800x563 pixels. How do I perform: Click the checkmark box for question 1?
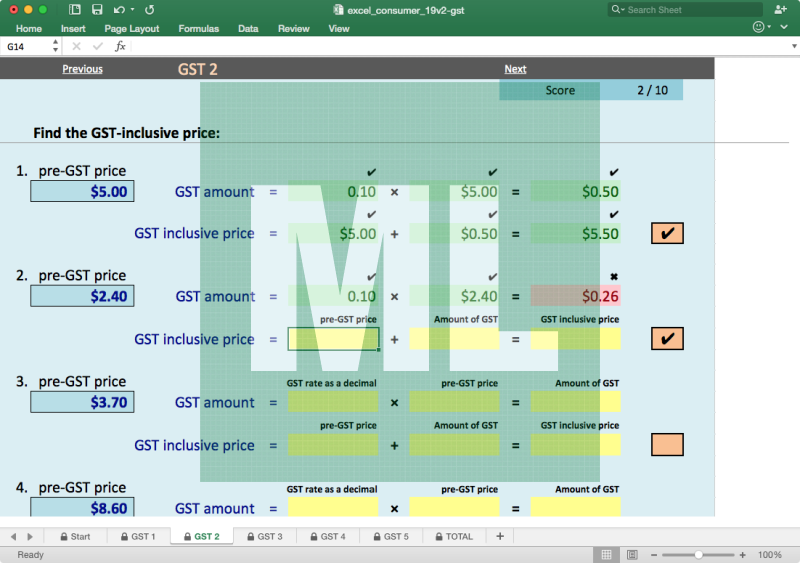pyautogui.click(x=667, y=234)
